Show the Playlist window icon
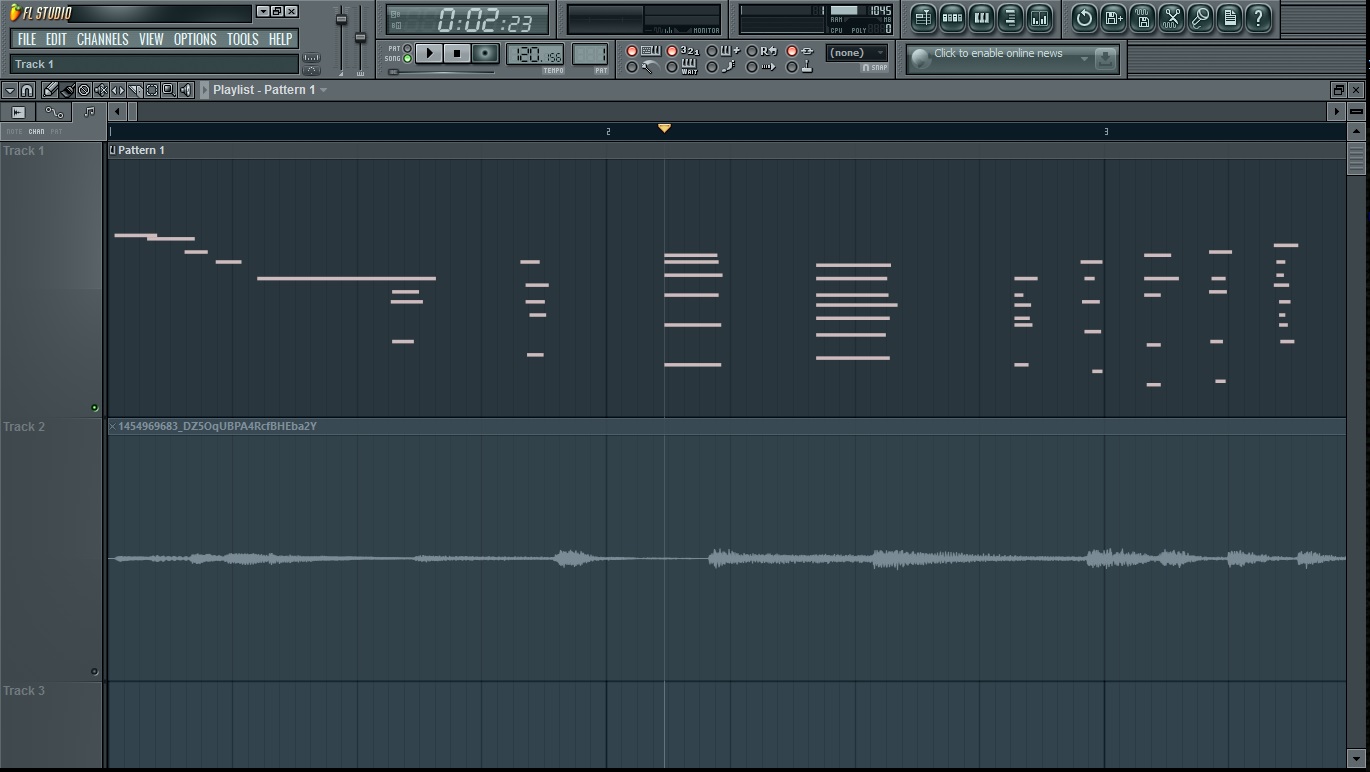This screenshot has width=1370, height=772. click(x=923, y=17)
